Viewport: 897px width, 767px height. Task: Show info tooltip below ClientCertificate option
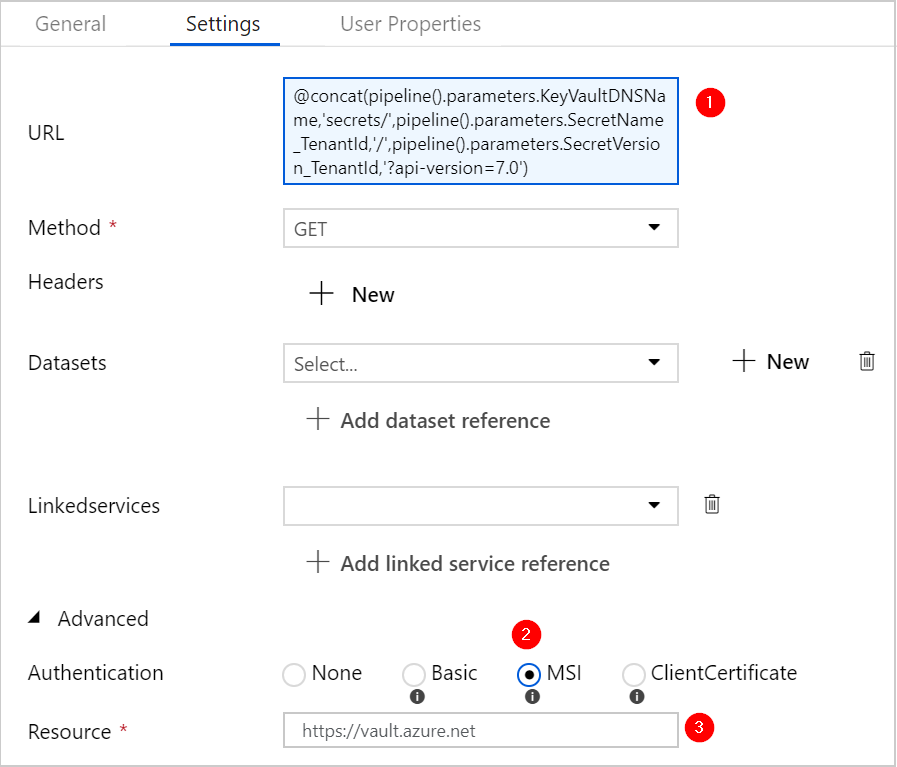coord(637,697)
